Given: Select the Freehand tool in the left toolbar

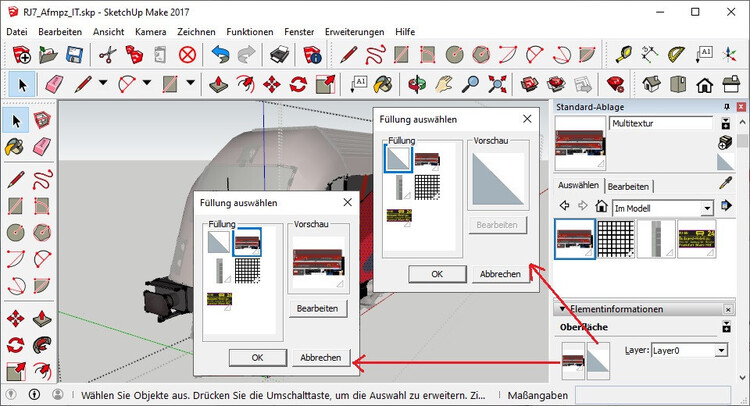Looking at the screenshot, I should 42,180.
